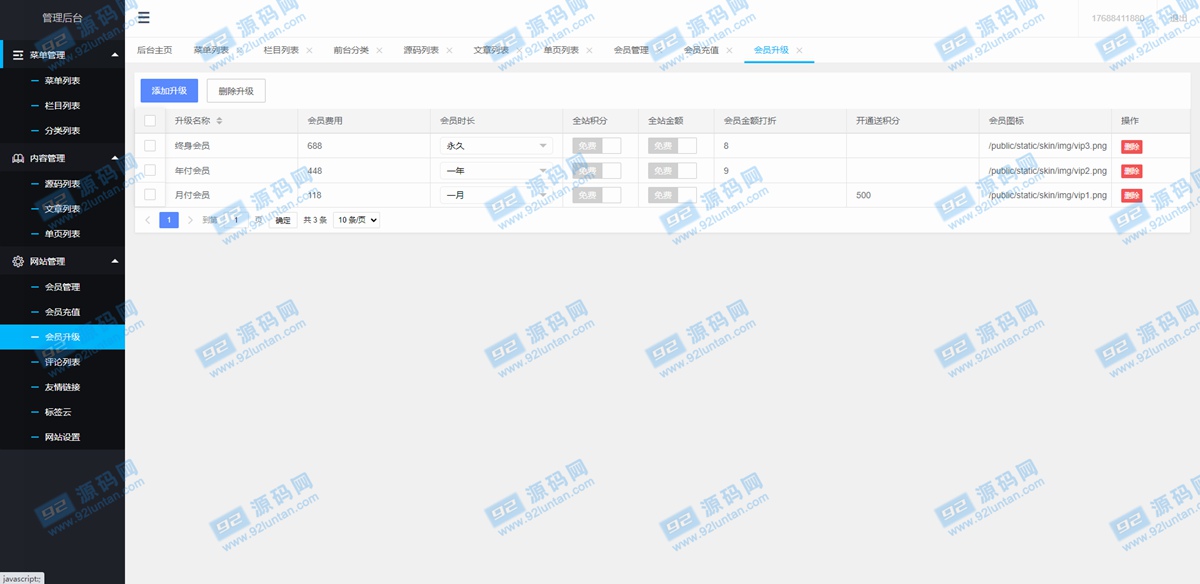The image size is (1200, 584).
Task: Close the 会员充值 tab
Action: pos(729,50)
